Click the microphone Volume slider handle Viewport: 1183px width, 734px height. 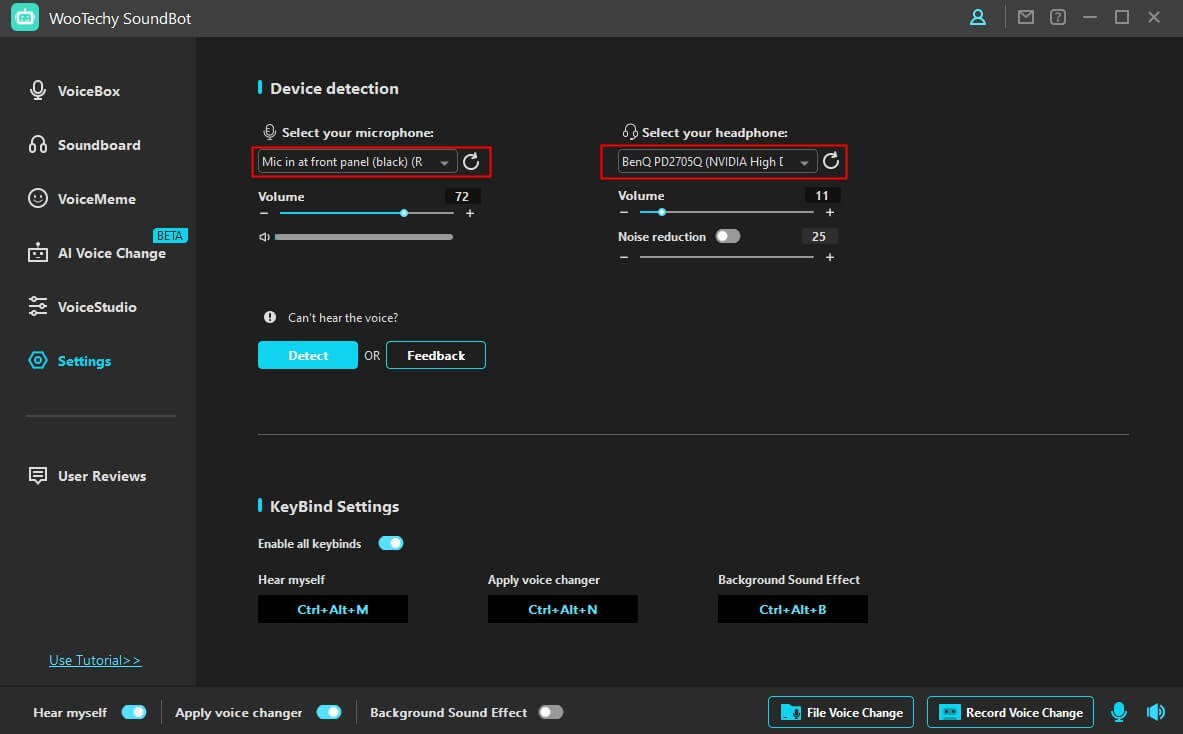point(404,213)
